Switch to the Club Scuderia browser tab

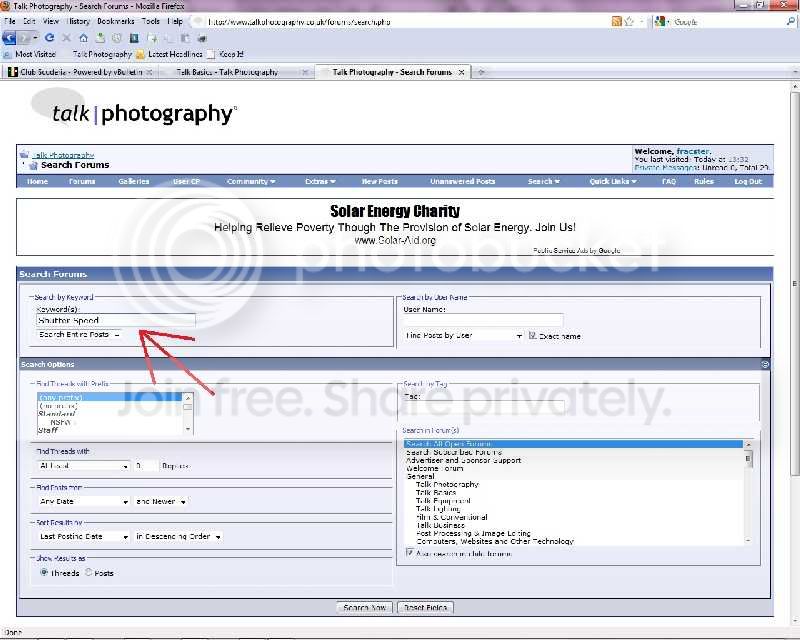coord(80,72)
